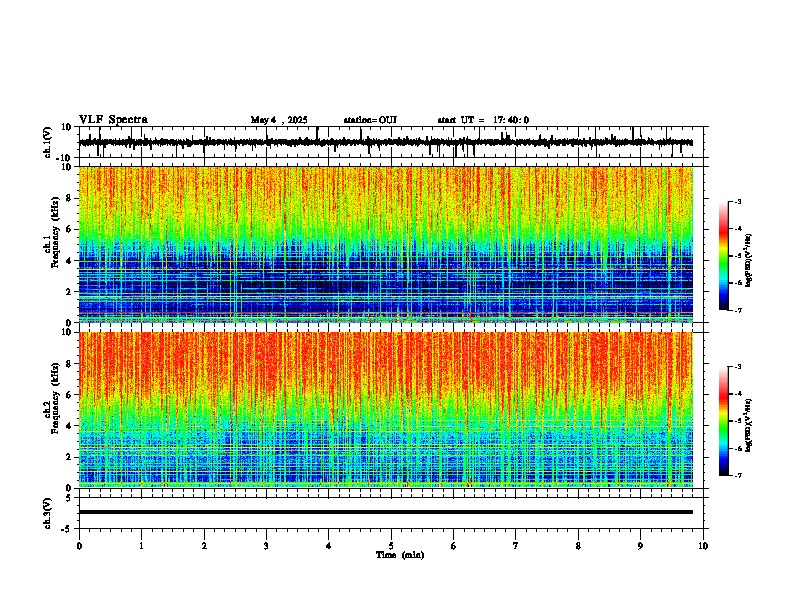This screenshot has height=612, width=792.
Task: Click the "station=OUI" header label
Action: (x=370, y=120)
